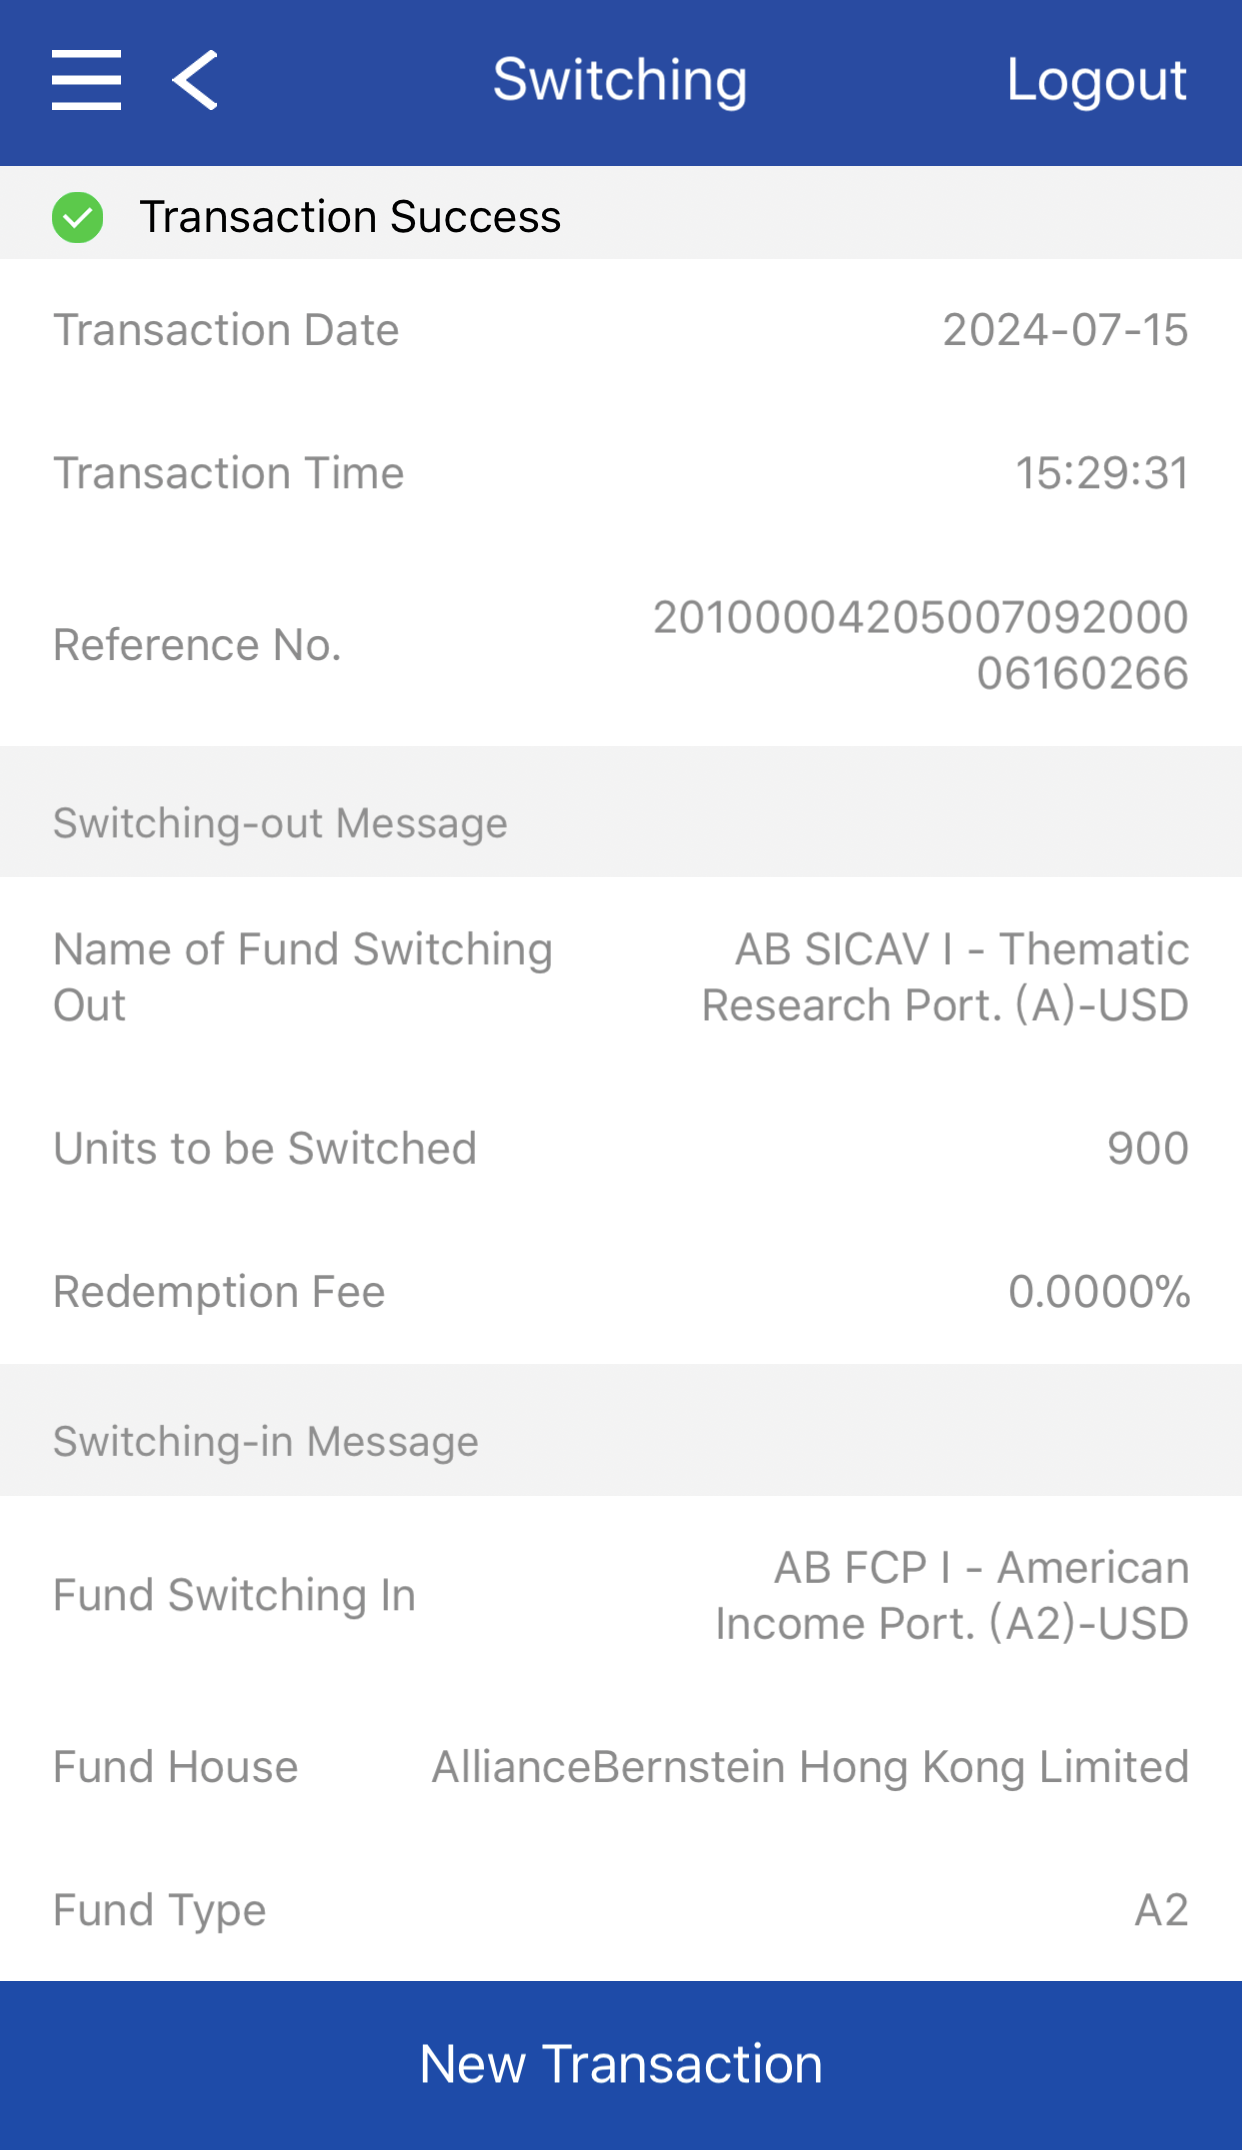Tap the Switching-out Message section header
The width and height of the screenshot is (1242, 2150).
coord(280,823)
